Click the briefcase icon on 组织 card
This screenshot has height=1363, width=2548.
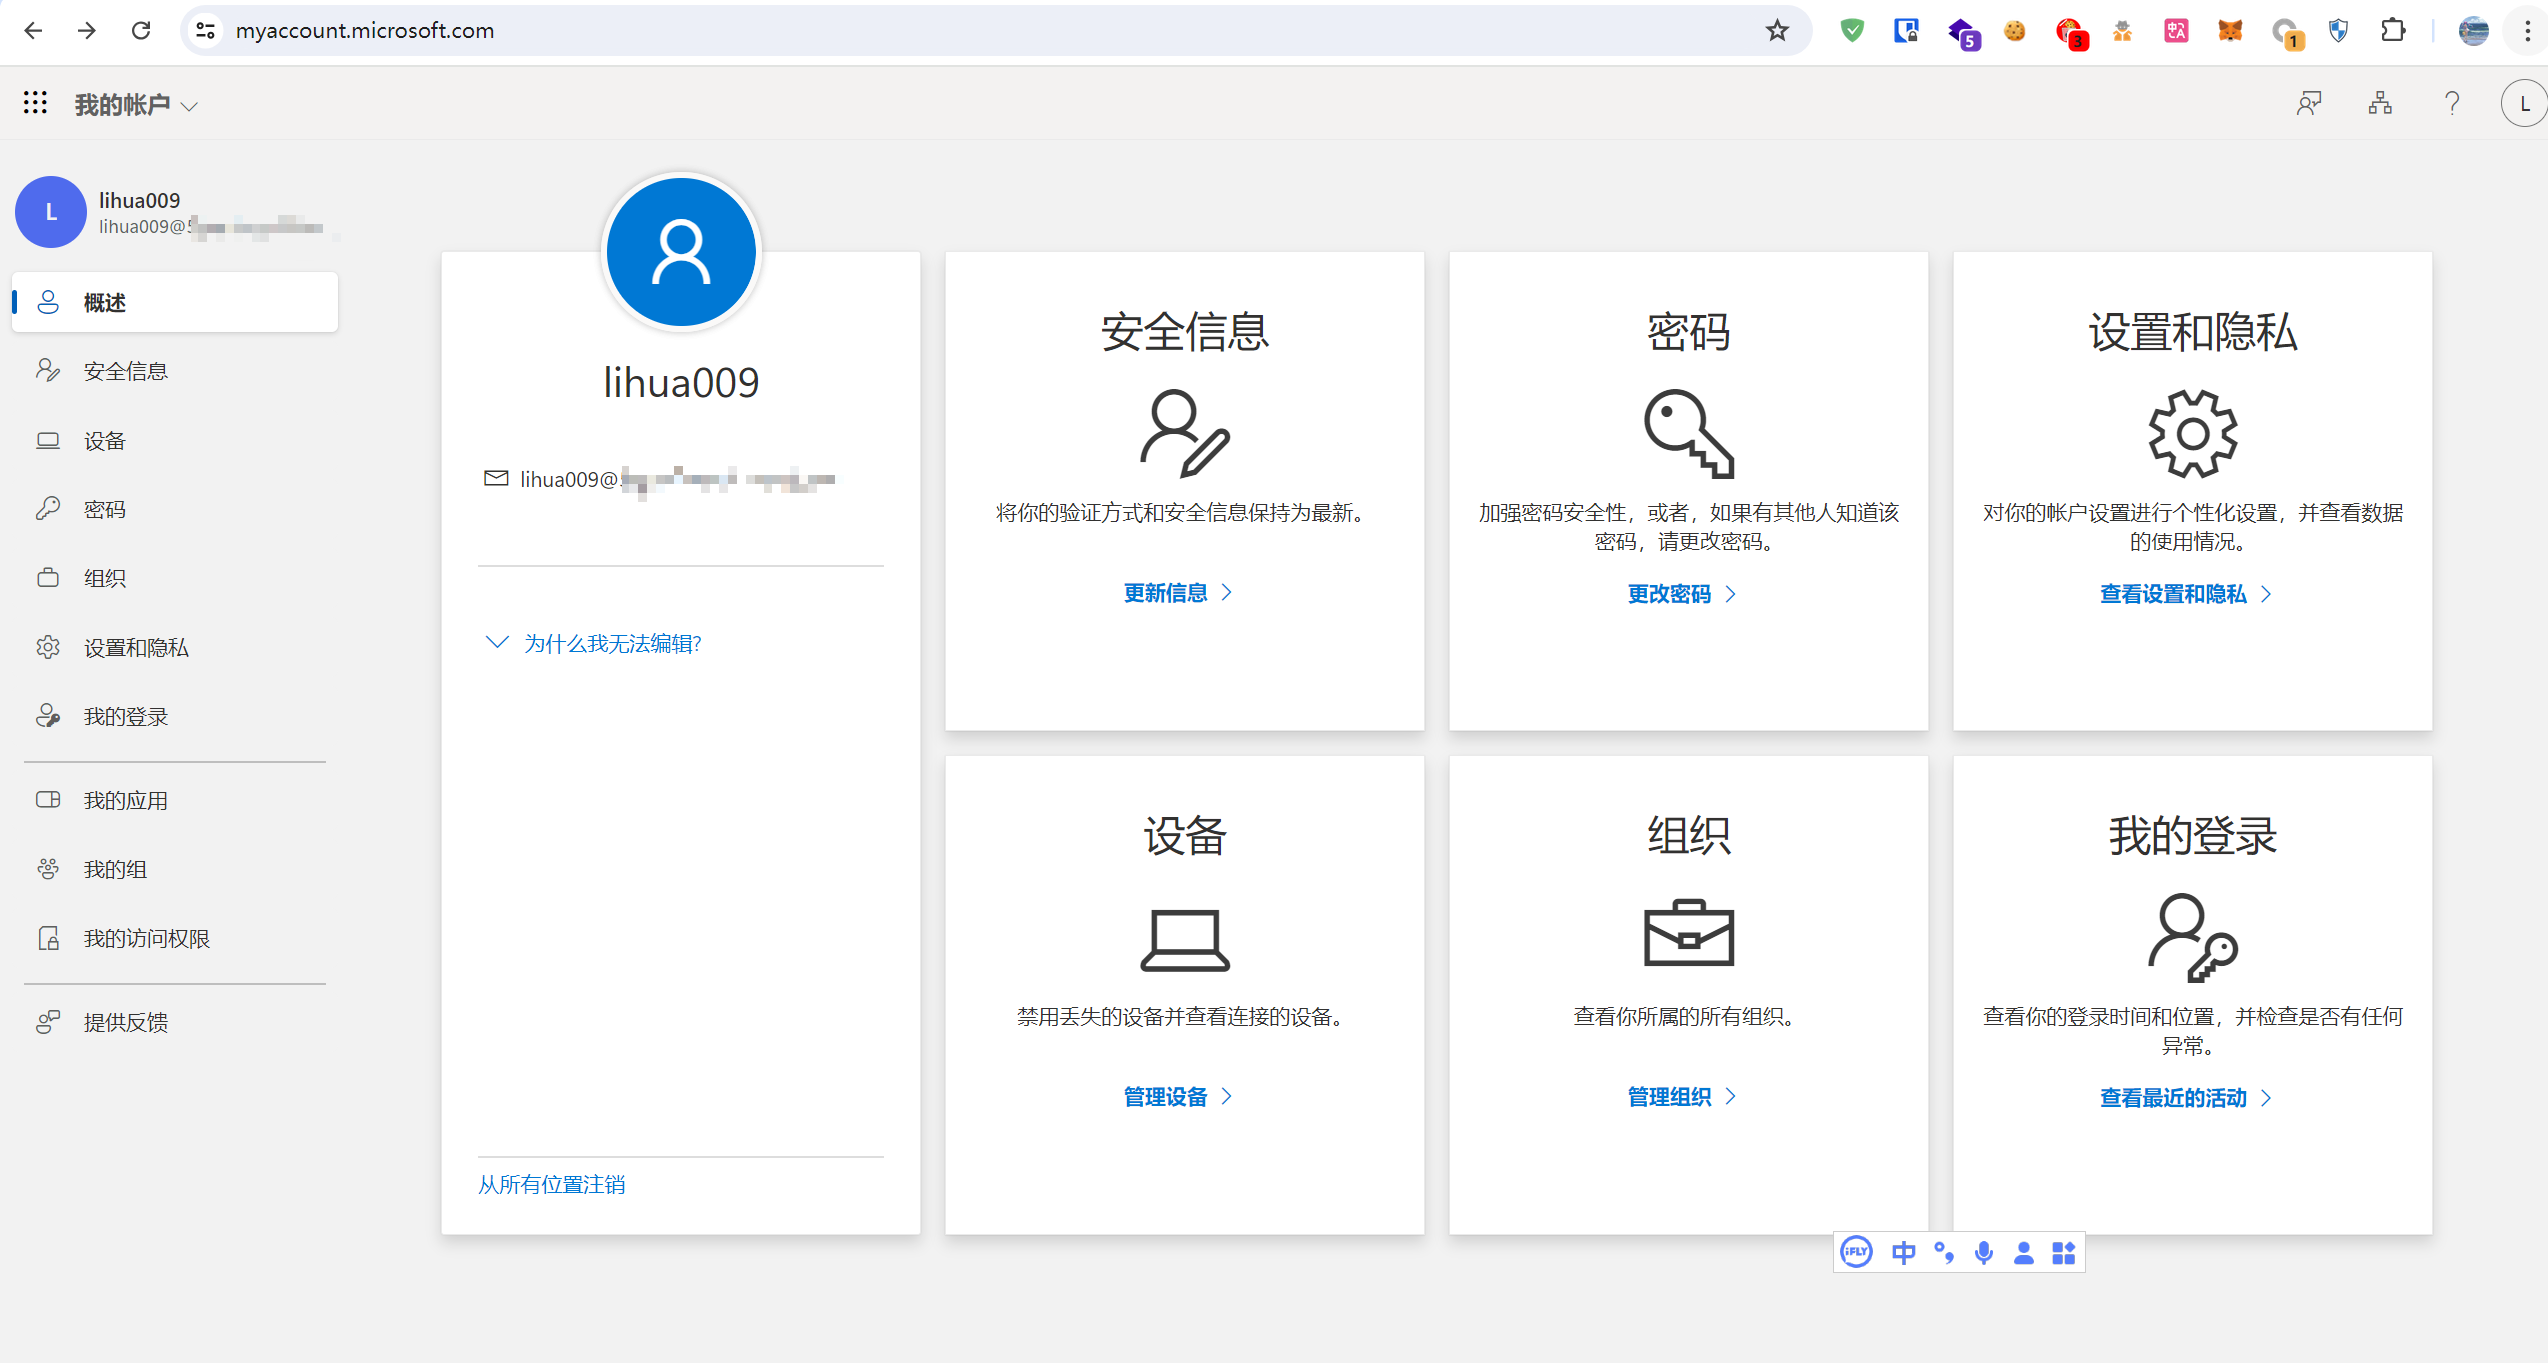[1688, 933]
